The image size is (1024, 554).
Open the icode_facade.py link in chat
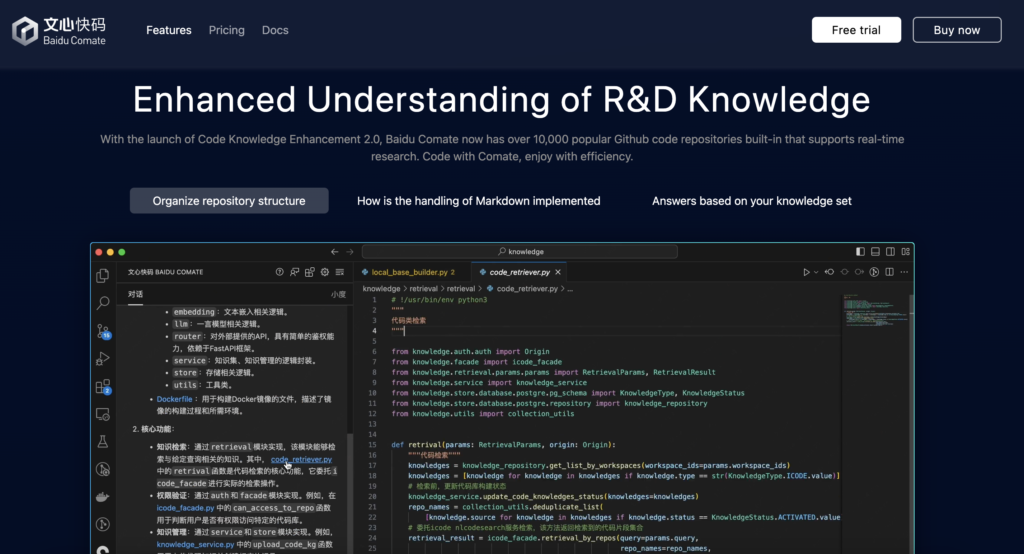coord(185,508)
